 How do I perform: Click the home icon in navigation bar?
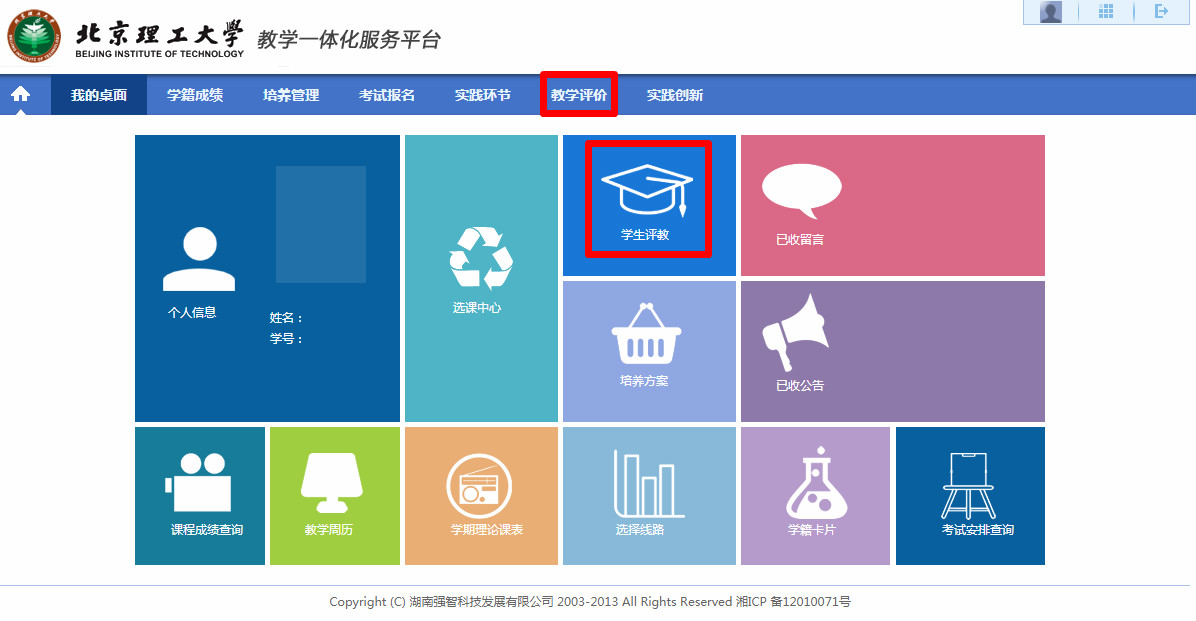pyautogui.click(x=21, y=94)
